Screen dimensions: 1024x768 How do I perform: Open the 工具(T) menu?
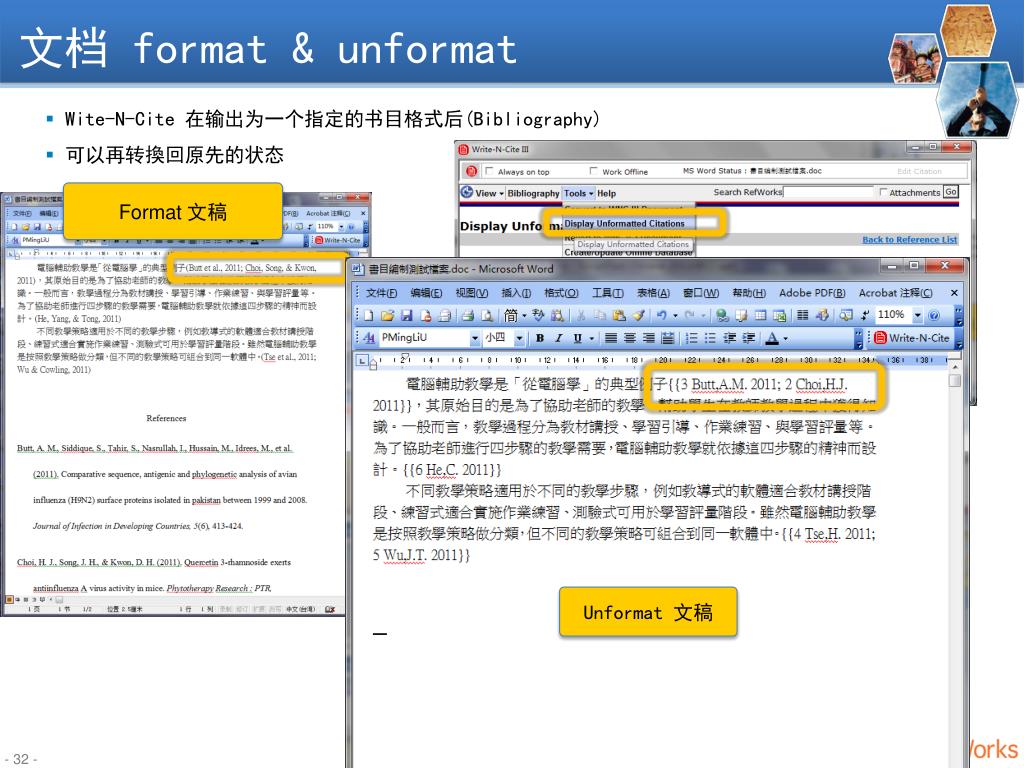(x=607, y=293)
